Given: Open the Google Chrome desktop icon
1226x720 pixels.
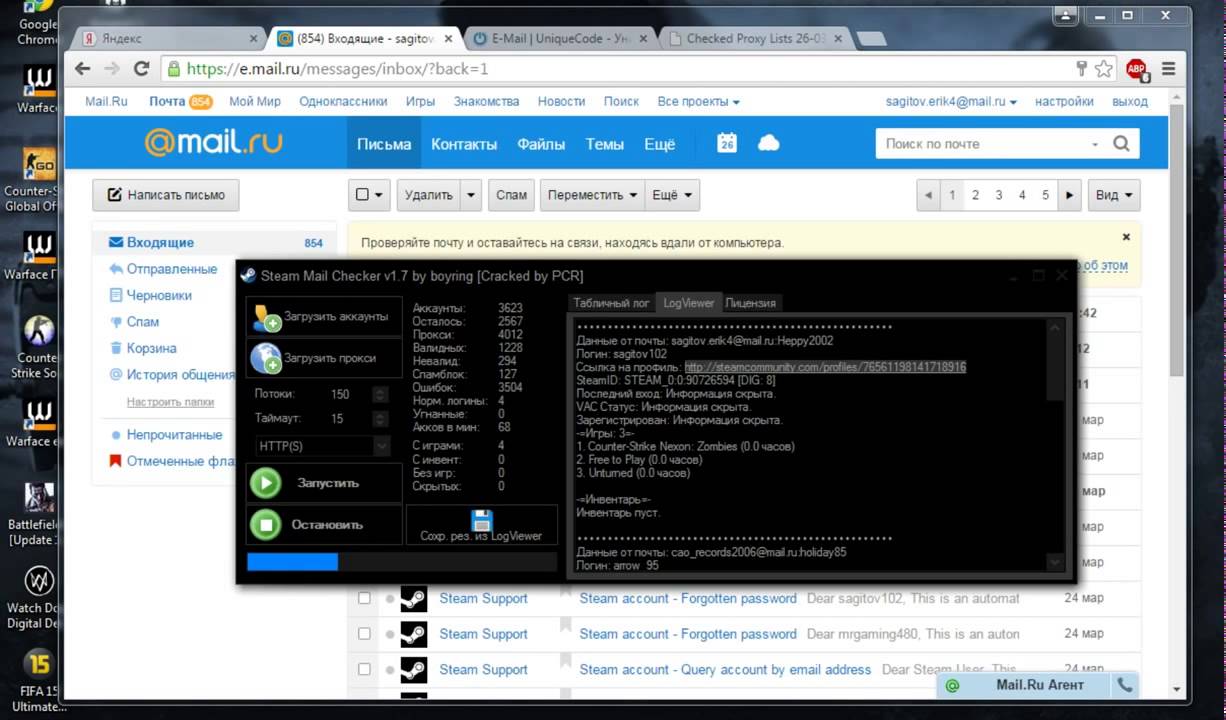Looking at the screenshot, I should click(38, 20).
